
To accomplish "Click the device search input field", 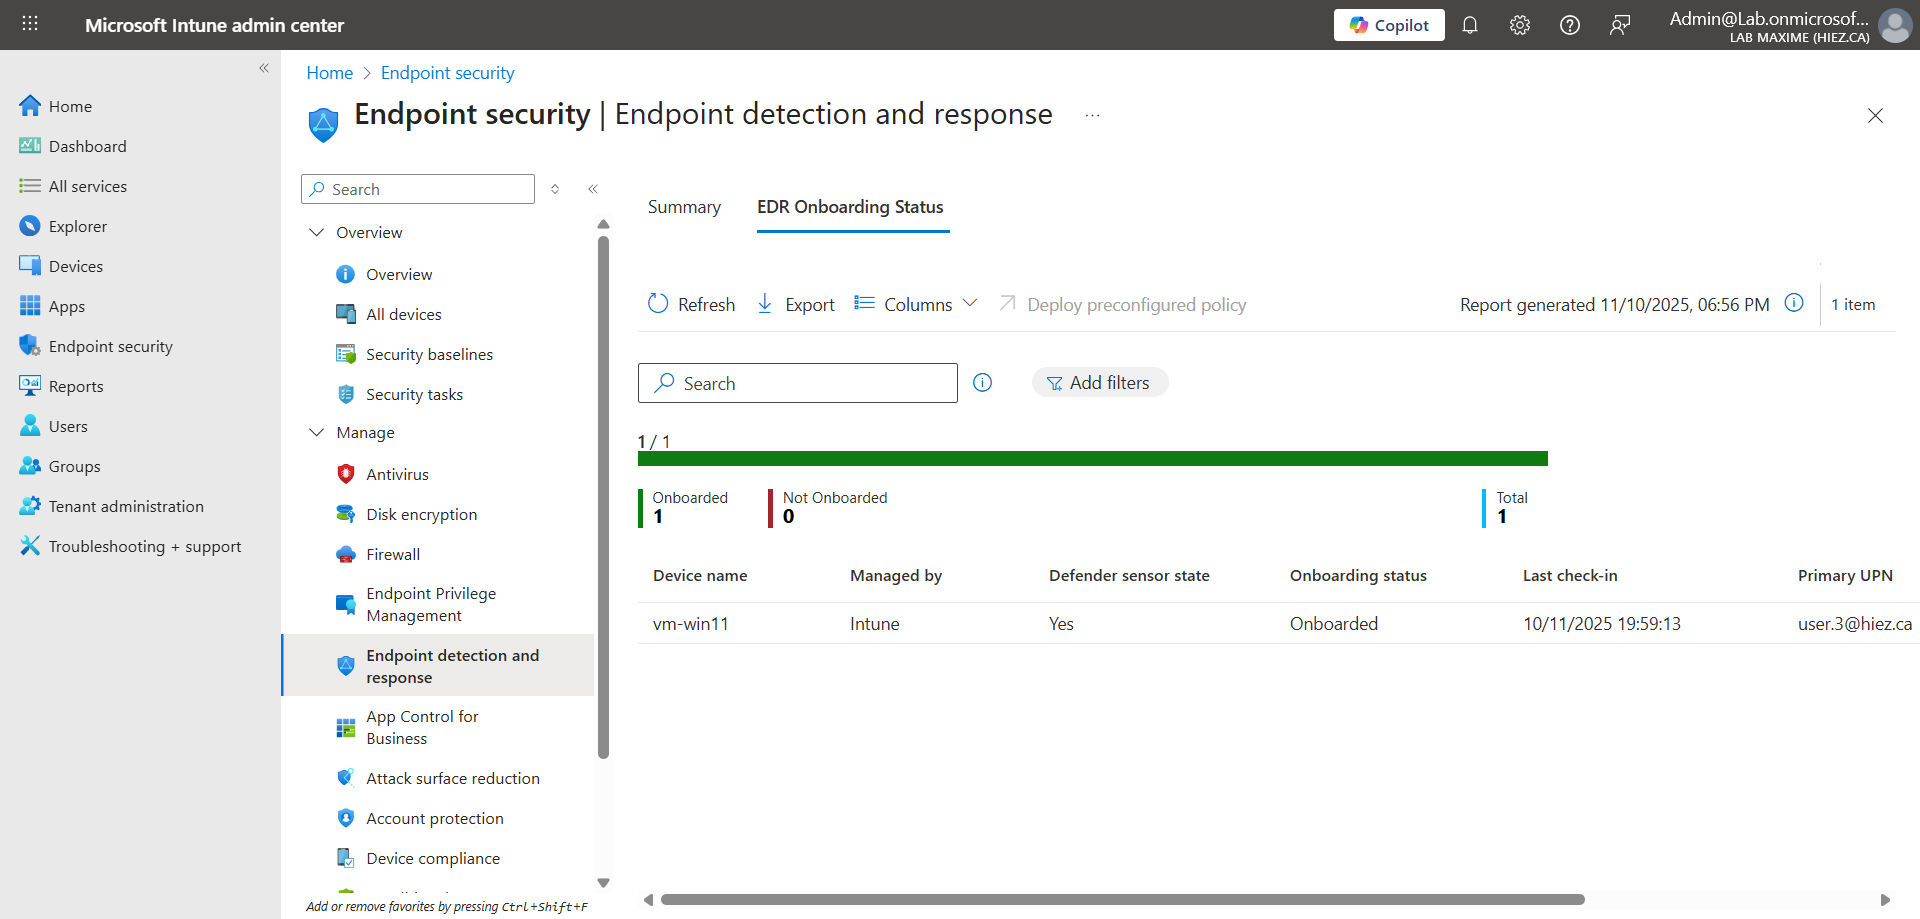I will (x=810, y=384).
